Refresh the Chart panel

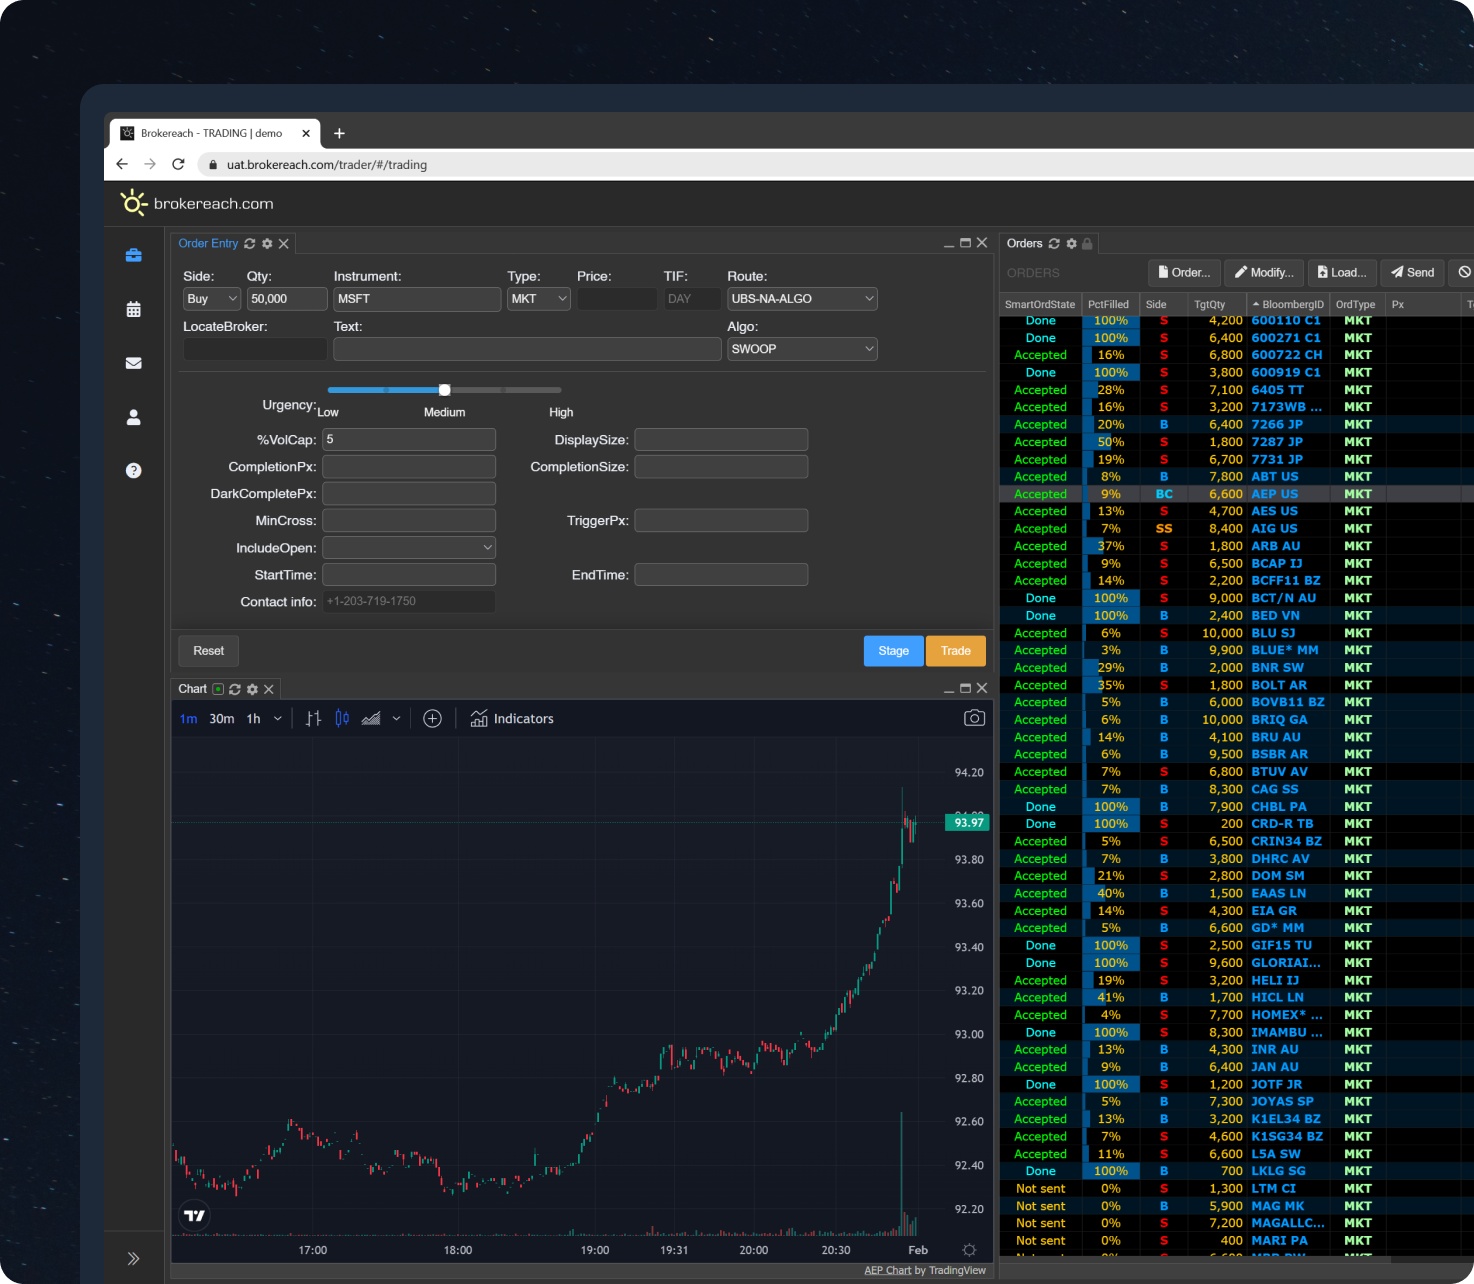click(235, 690)
